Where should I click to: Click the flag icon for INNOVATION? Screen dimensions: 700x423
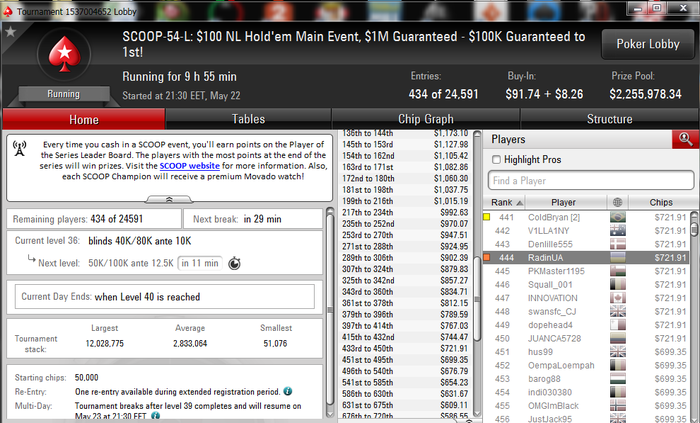coord(618,298)
